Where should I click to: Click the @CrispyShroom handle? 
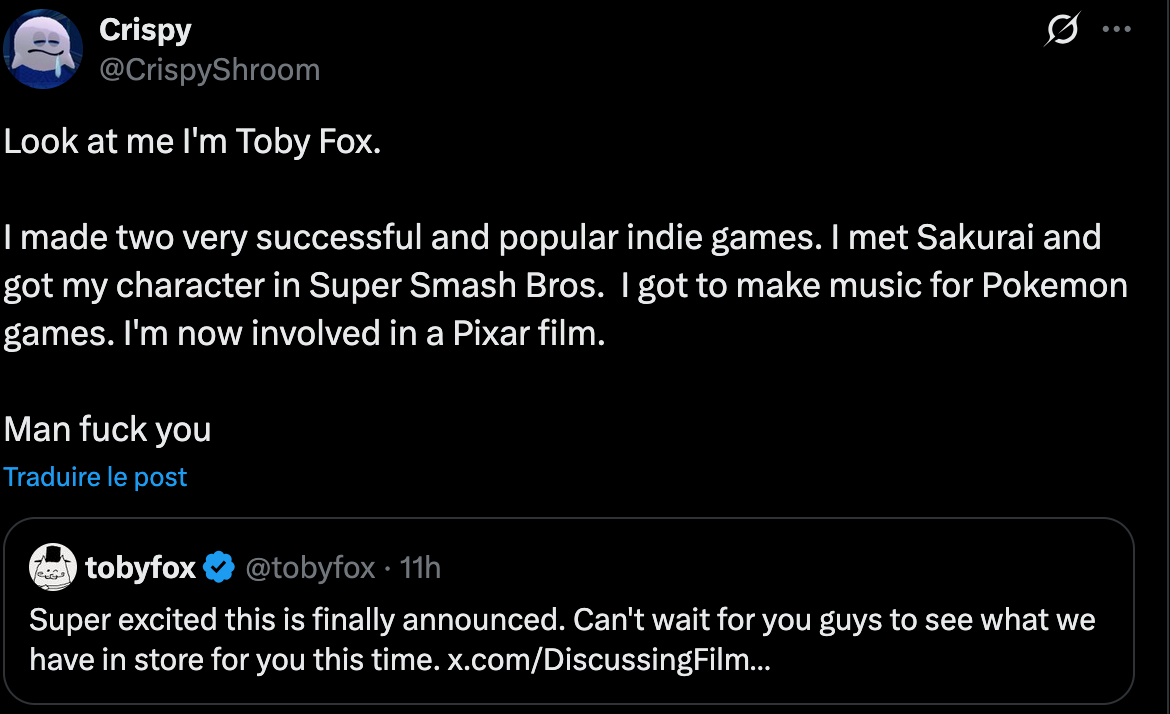209,69
